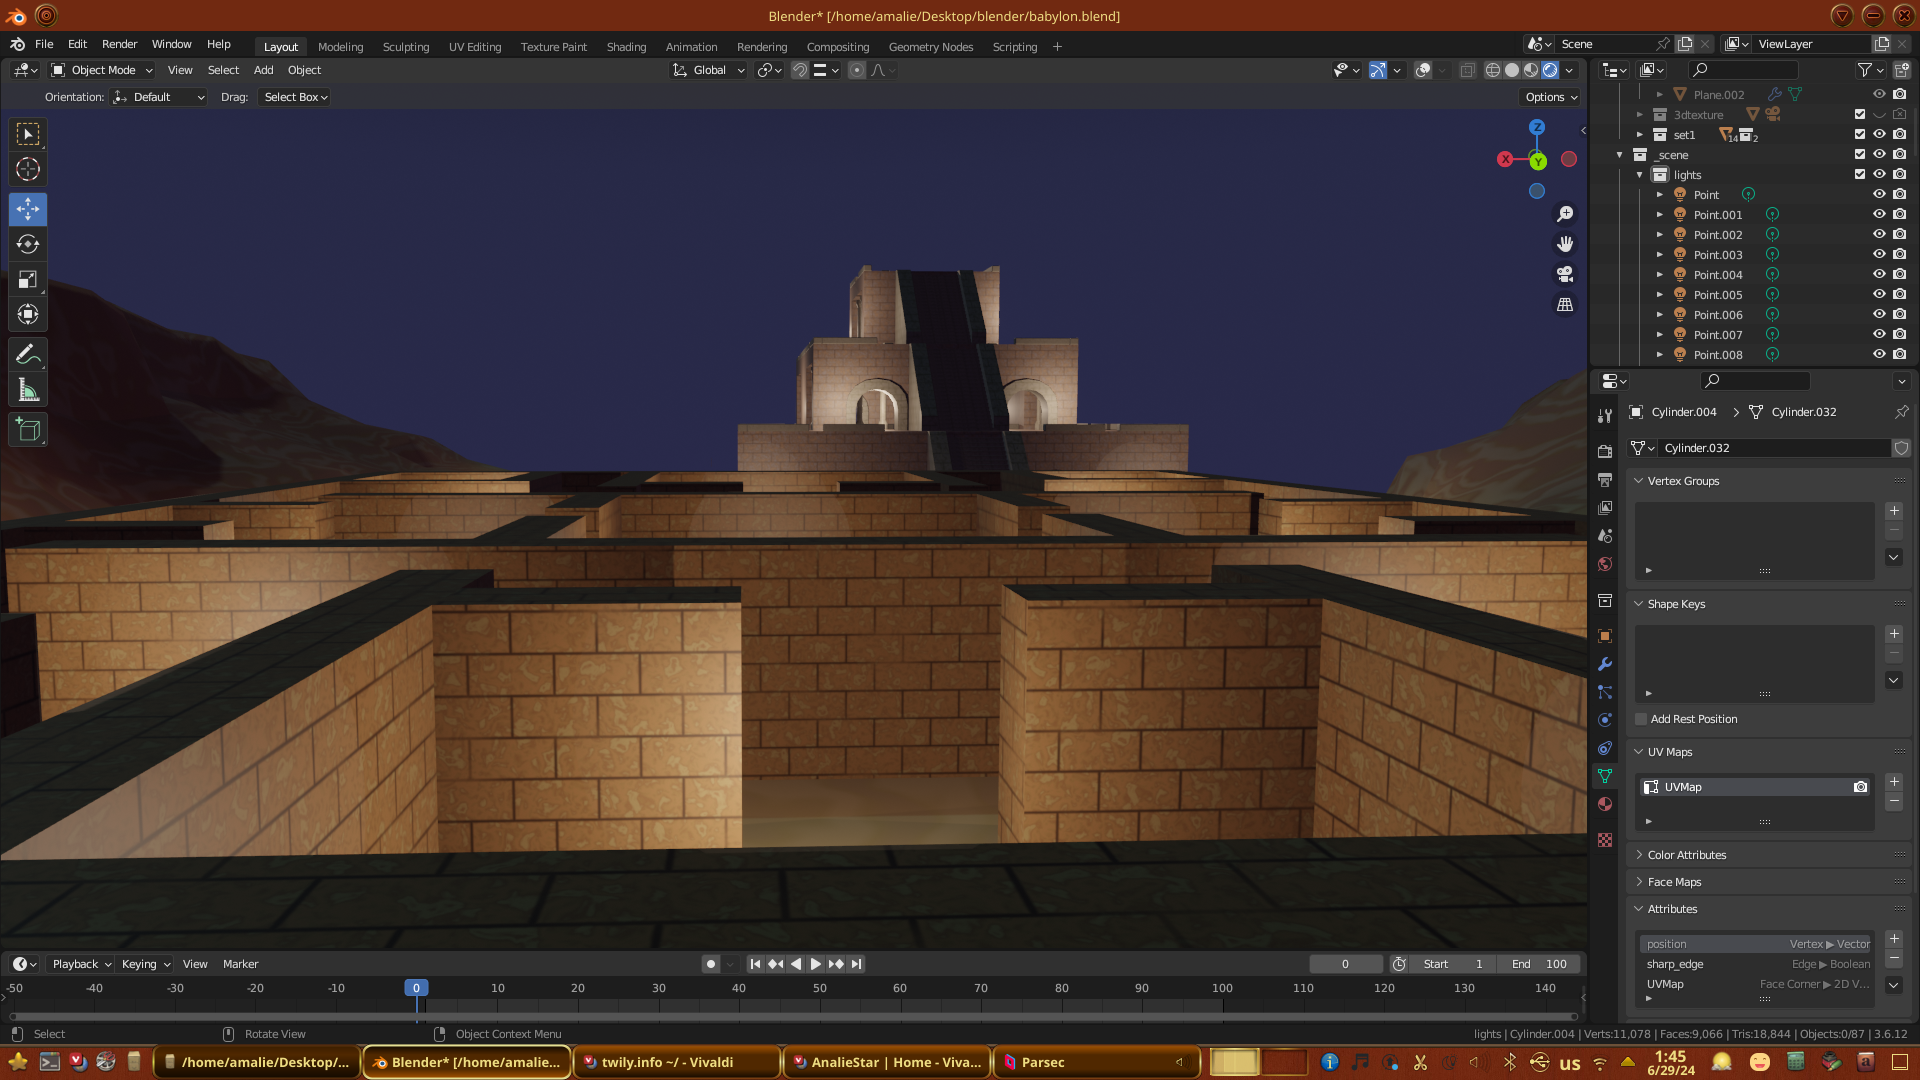Collapse the lights collection in the outliner

1640,175
